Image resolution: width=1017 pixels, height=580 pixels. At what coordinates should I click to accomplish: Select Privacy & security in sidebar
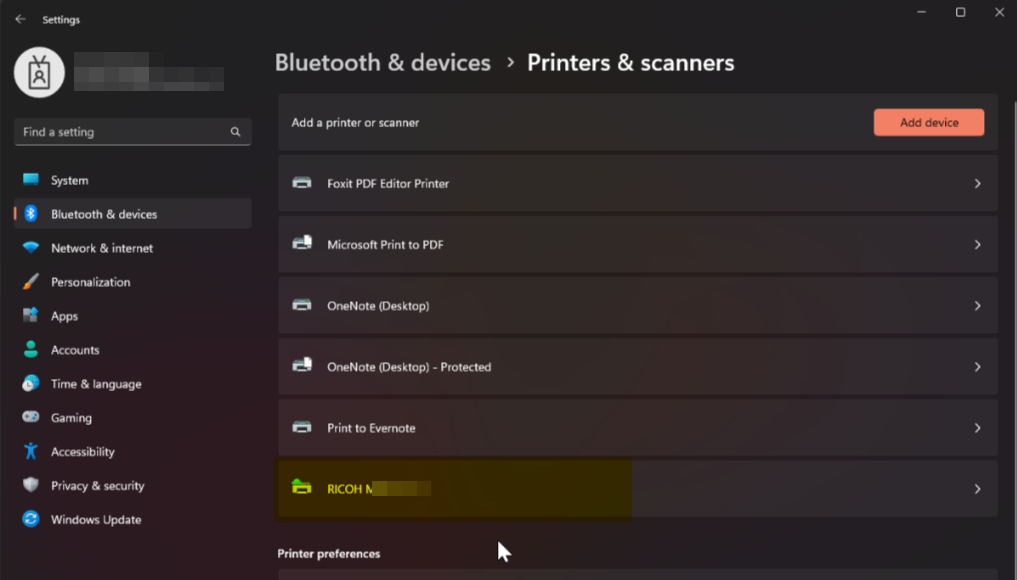97,486
